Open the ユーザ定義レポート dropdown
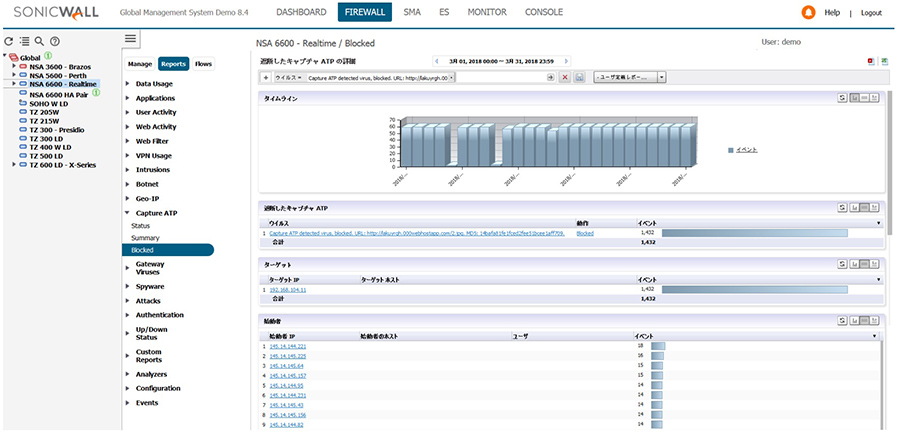 661,77
